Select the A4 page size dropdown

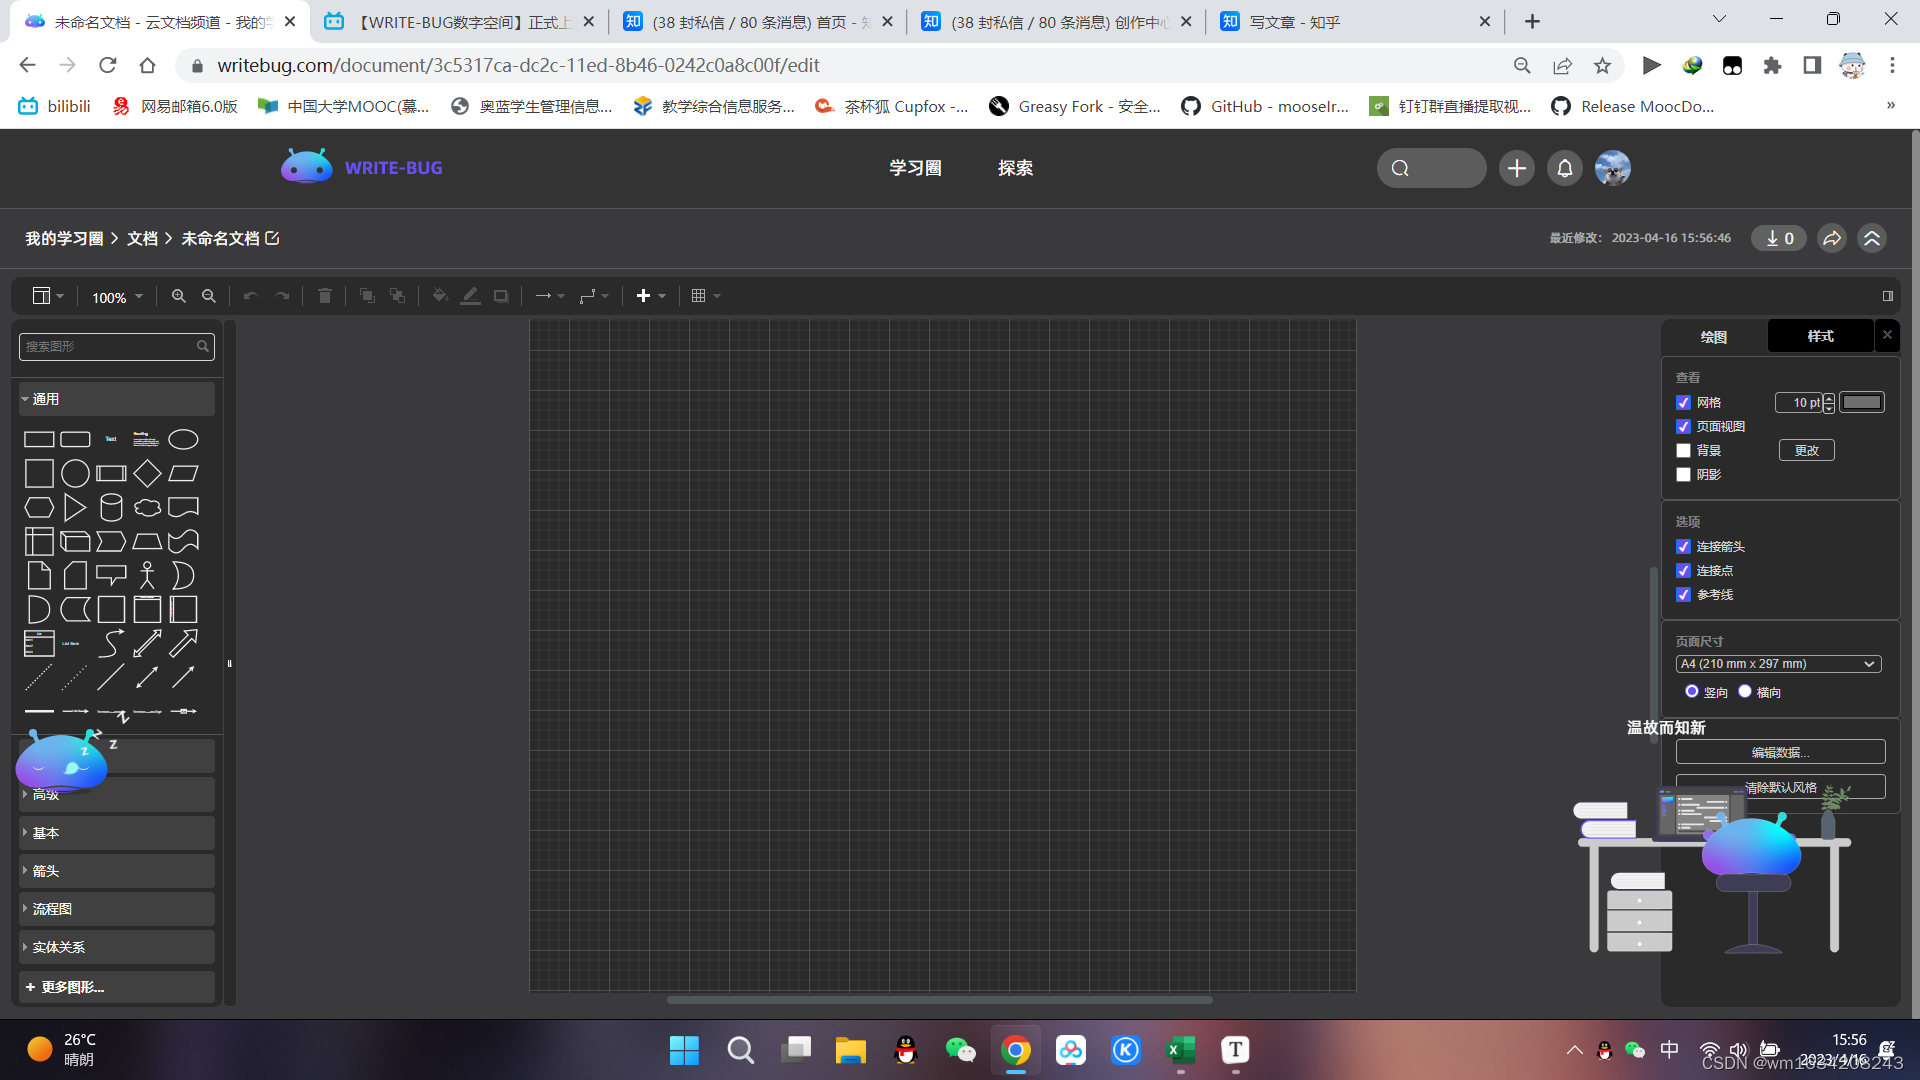click(1779, 663)
